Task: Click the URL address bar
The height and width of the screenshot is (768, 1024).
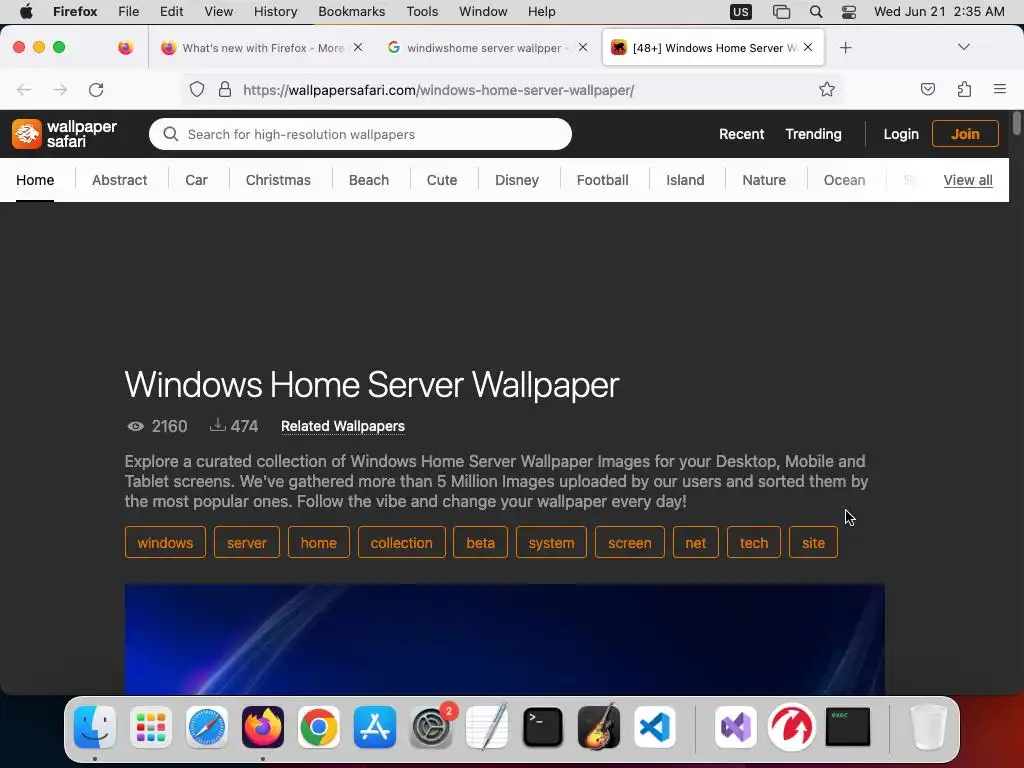Action: click(x=513, y=89)
